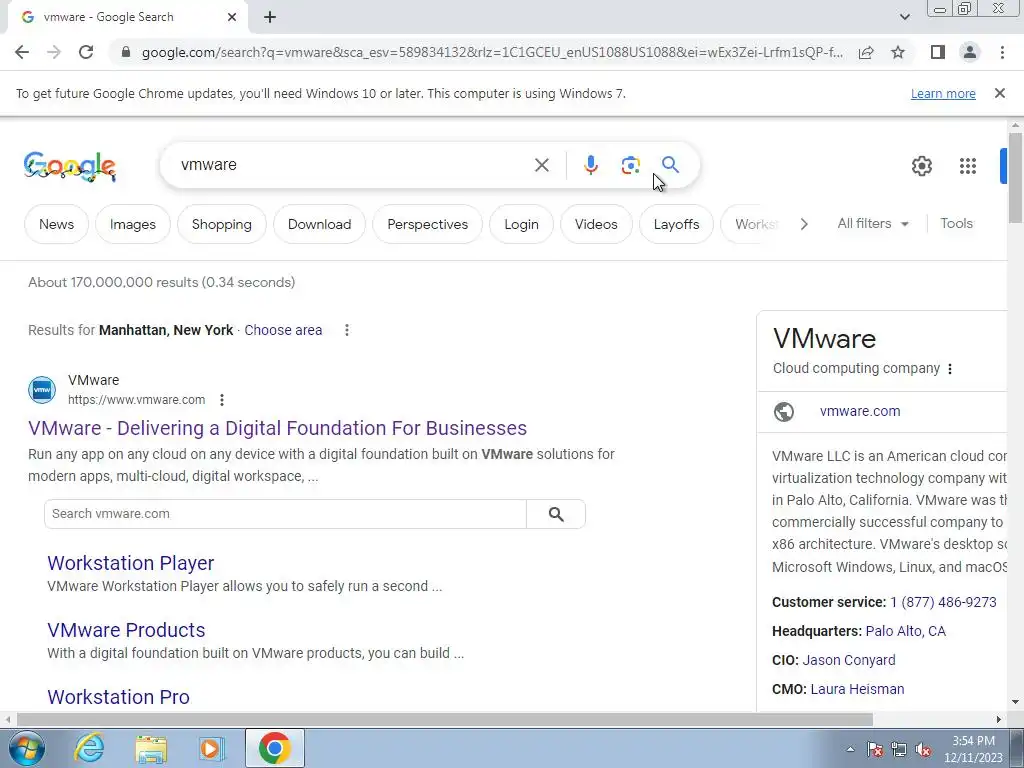Screen dimensions: 1024x768
Task: Click the Laura Heisman CMO link
Action: coord(857,689)
